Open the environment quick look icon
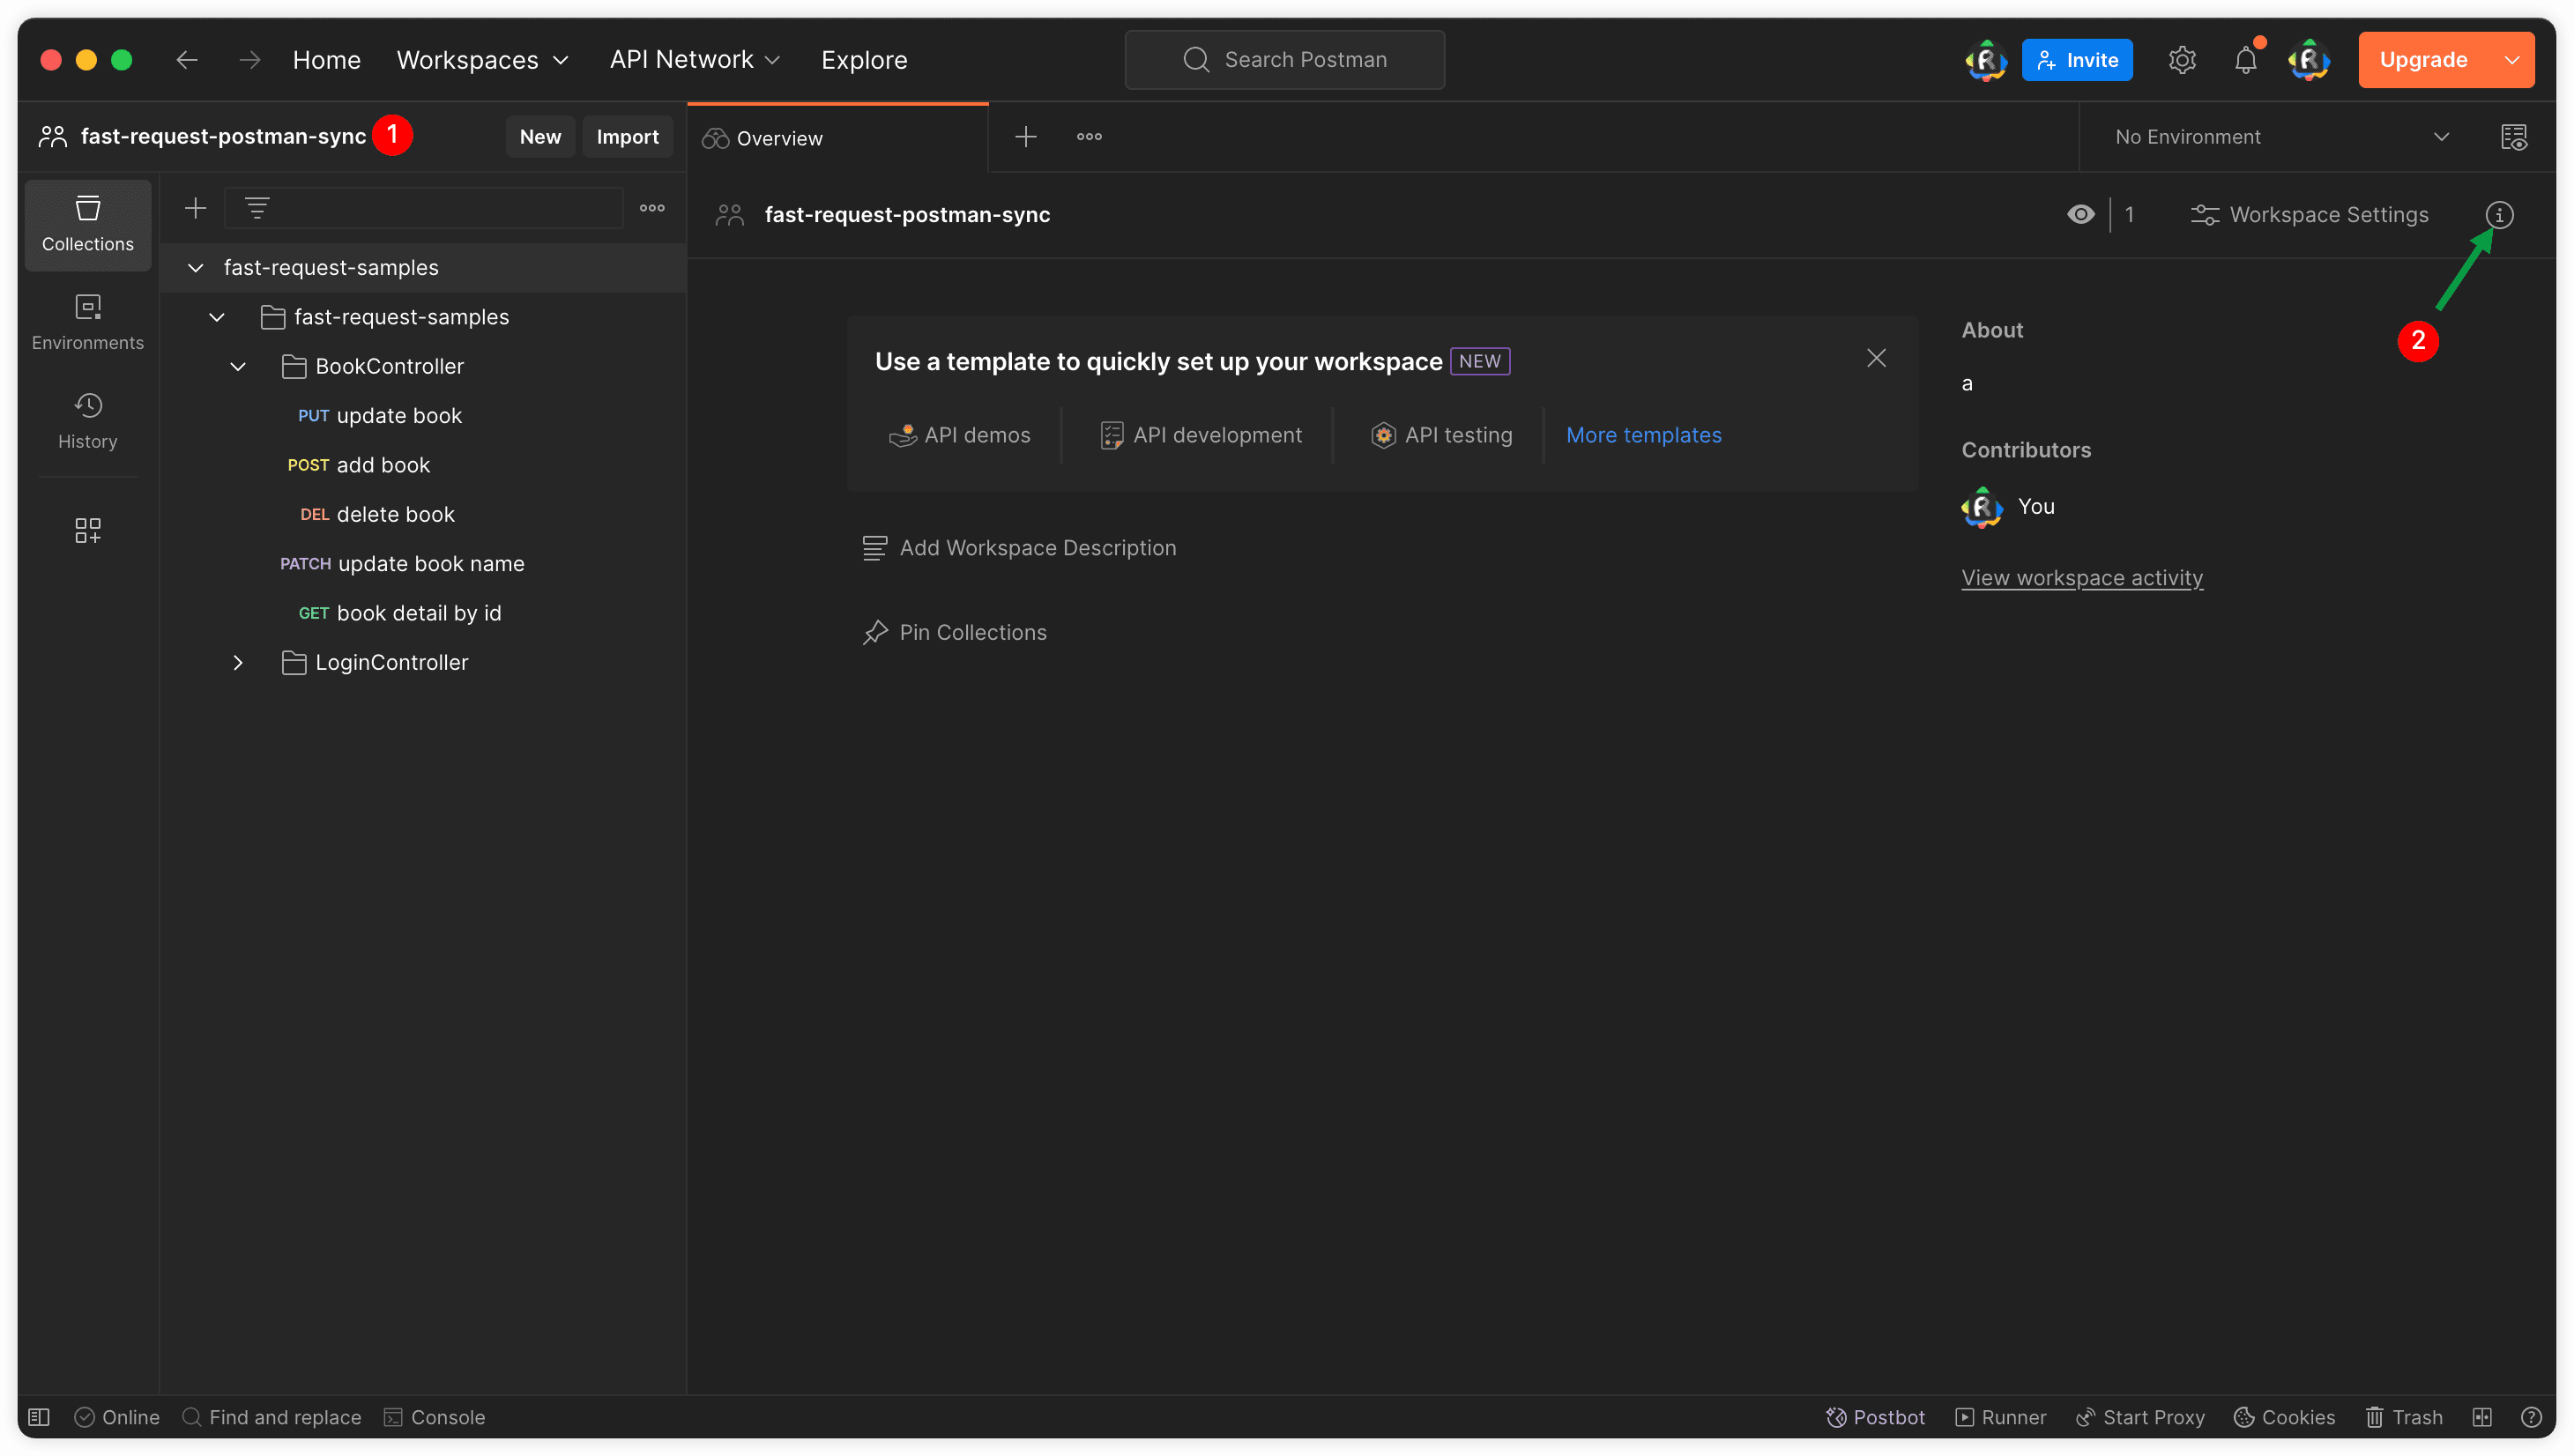 (2513, 137)
